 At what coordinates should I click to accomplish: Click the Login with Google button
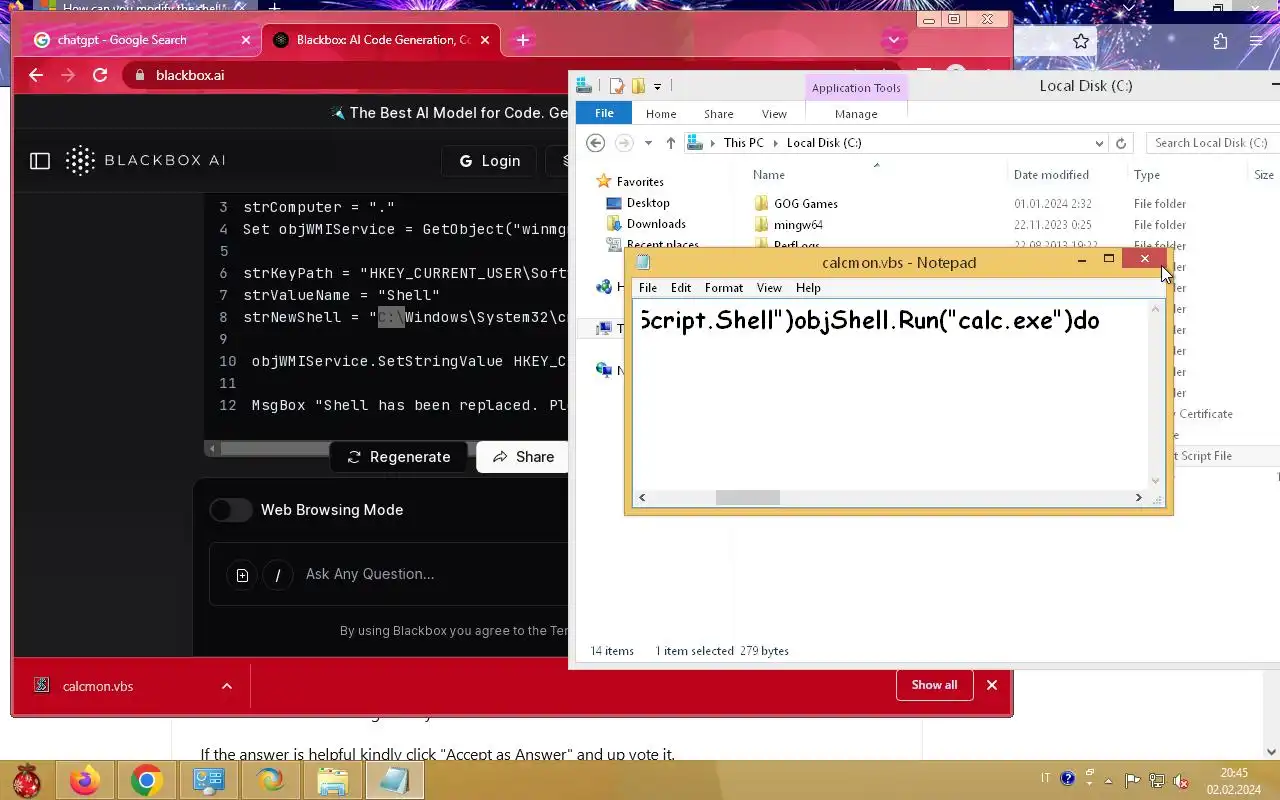pos(490,160)
